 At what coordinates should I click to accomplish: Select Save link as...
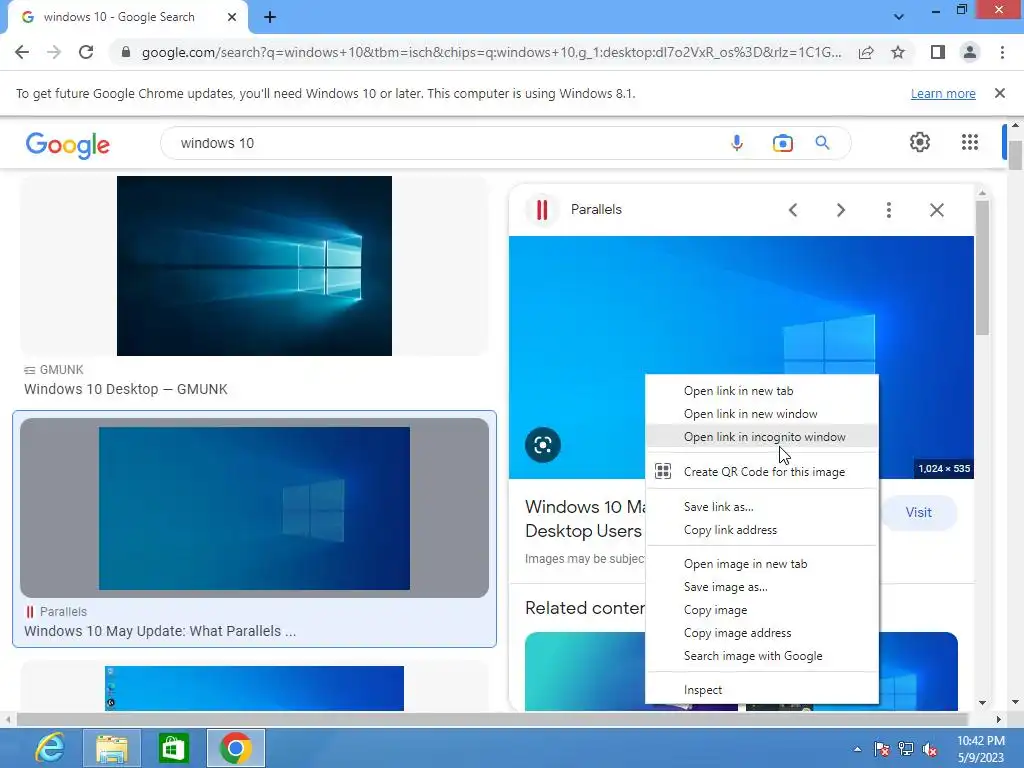761,507
